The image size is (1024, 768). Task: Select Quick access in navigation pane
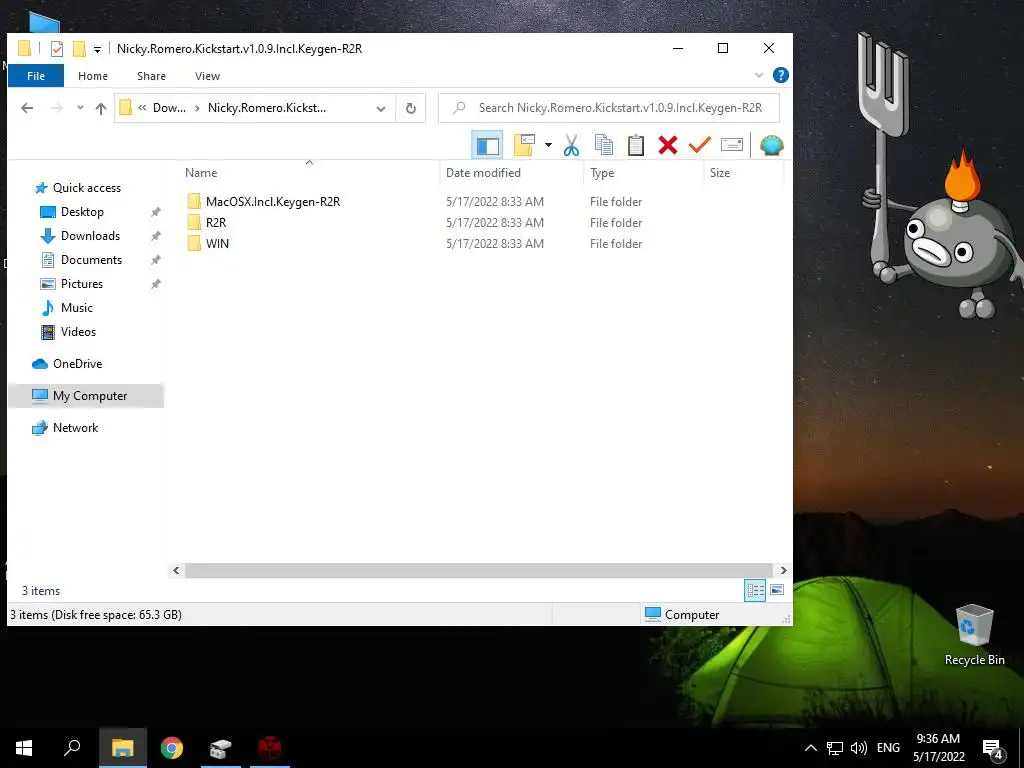click(86, 188)
